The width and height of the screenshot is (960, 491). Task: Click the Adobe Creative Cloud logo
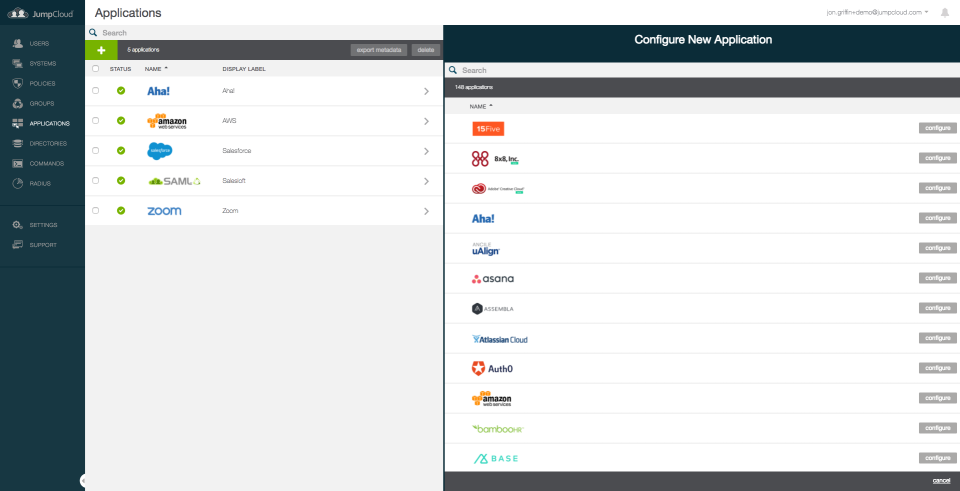pyautogui.click(x=498, y=189)
